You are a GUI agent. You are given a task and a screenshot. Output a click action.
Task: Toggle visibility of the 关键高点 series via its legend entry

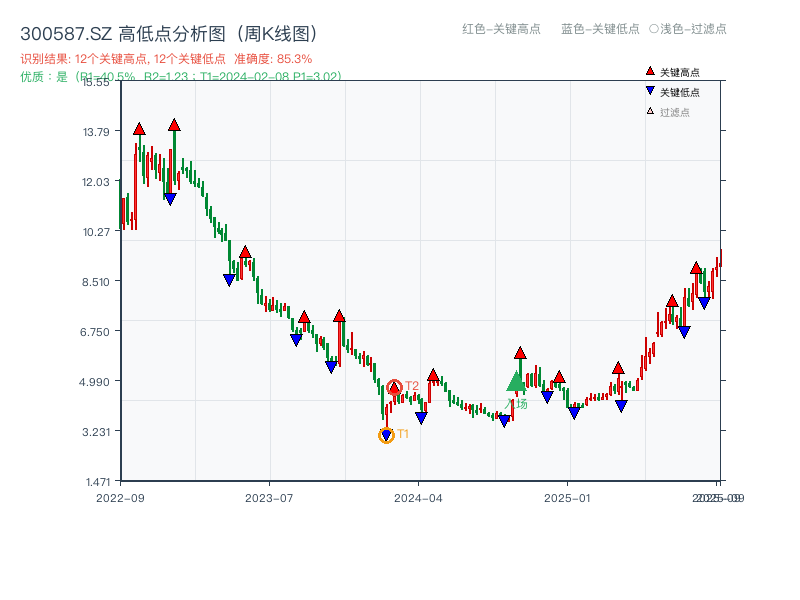[x=680, y=71]
